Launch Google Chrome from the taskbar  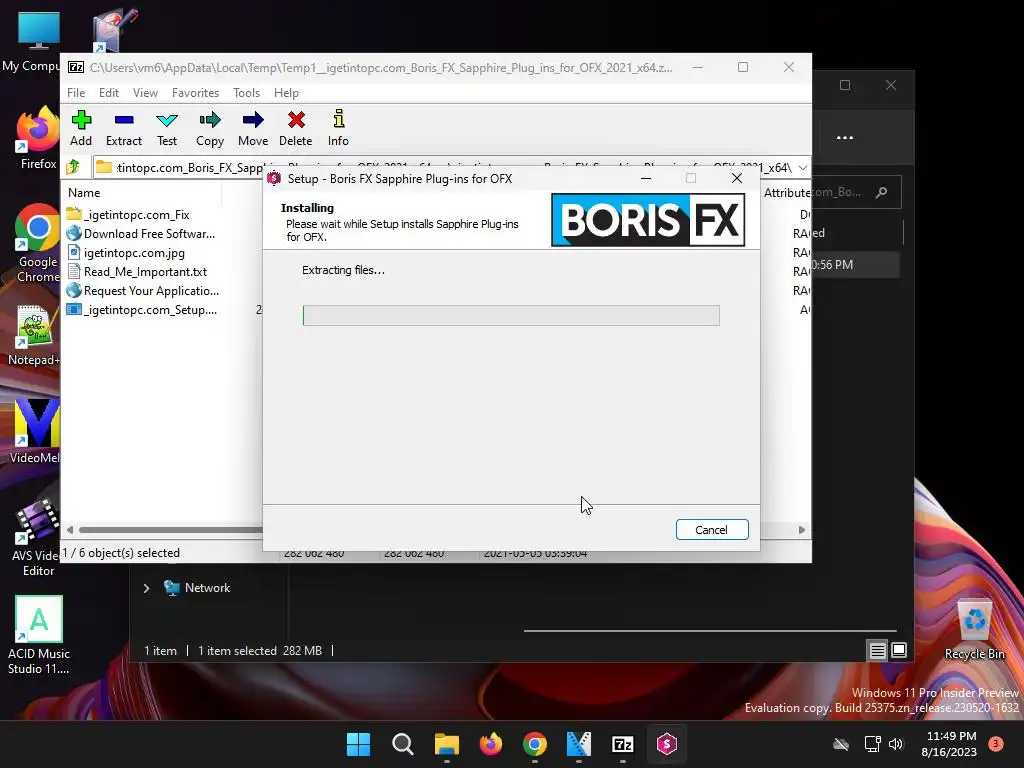coord(535,744)
